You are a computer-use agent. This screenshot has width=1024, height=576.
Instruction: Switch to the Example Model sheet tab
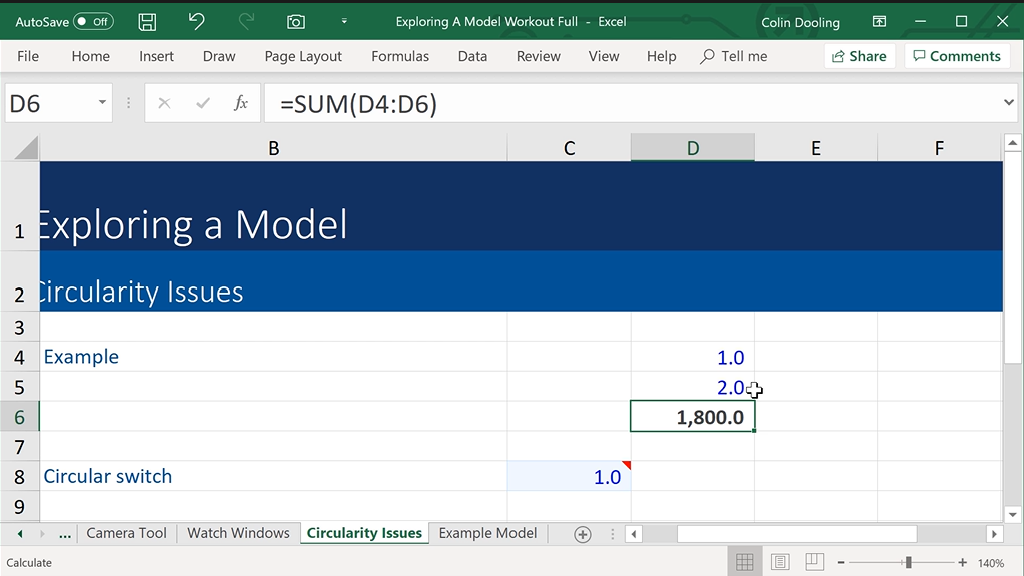coord(487,533)
